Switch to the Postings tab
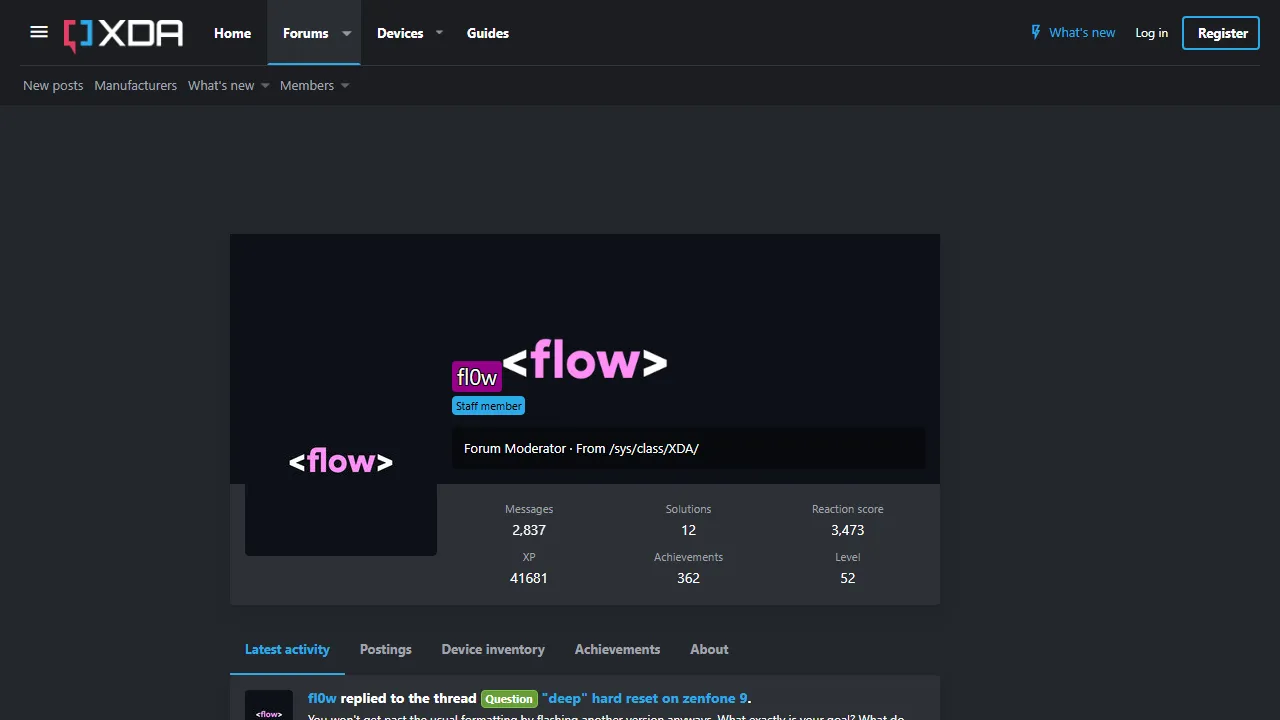The width and height of the screenshot is (1280, 720). click(385, 649)
